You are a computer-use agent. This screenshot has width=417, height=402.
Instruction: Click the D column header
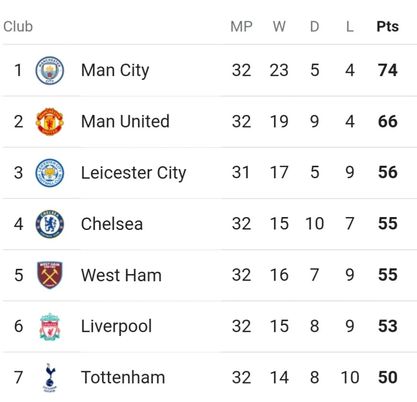click(x=314, y=27)
